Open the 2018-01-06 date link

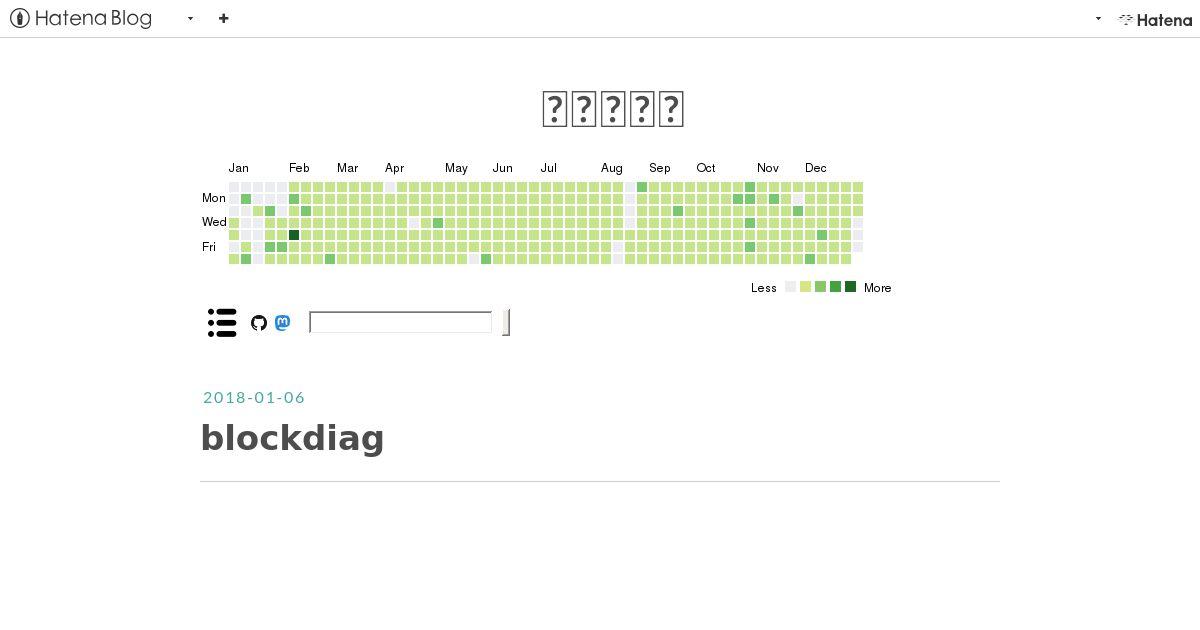254,398
